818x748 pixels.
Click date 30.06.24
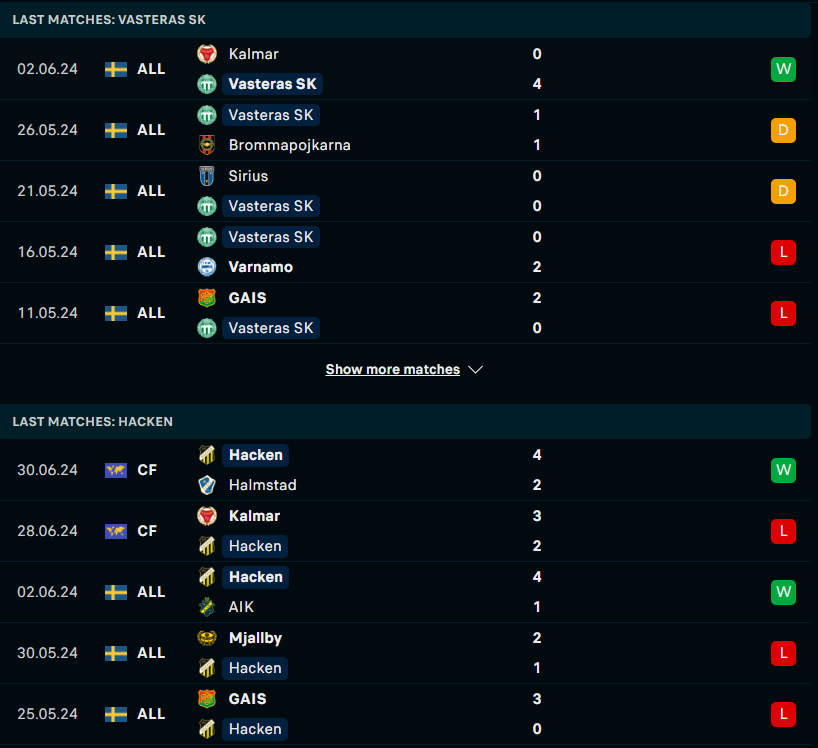coord(47,470)
